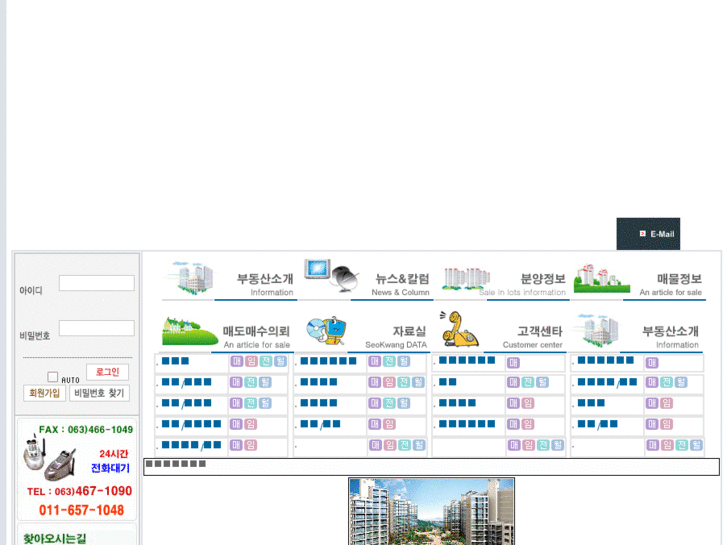This screenshot has height=545, width=727.
Task: Click the 월 badge in bottom row under 자료실
Action: (419, 445)
